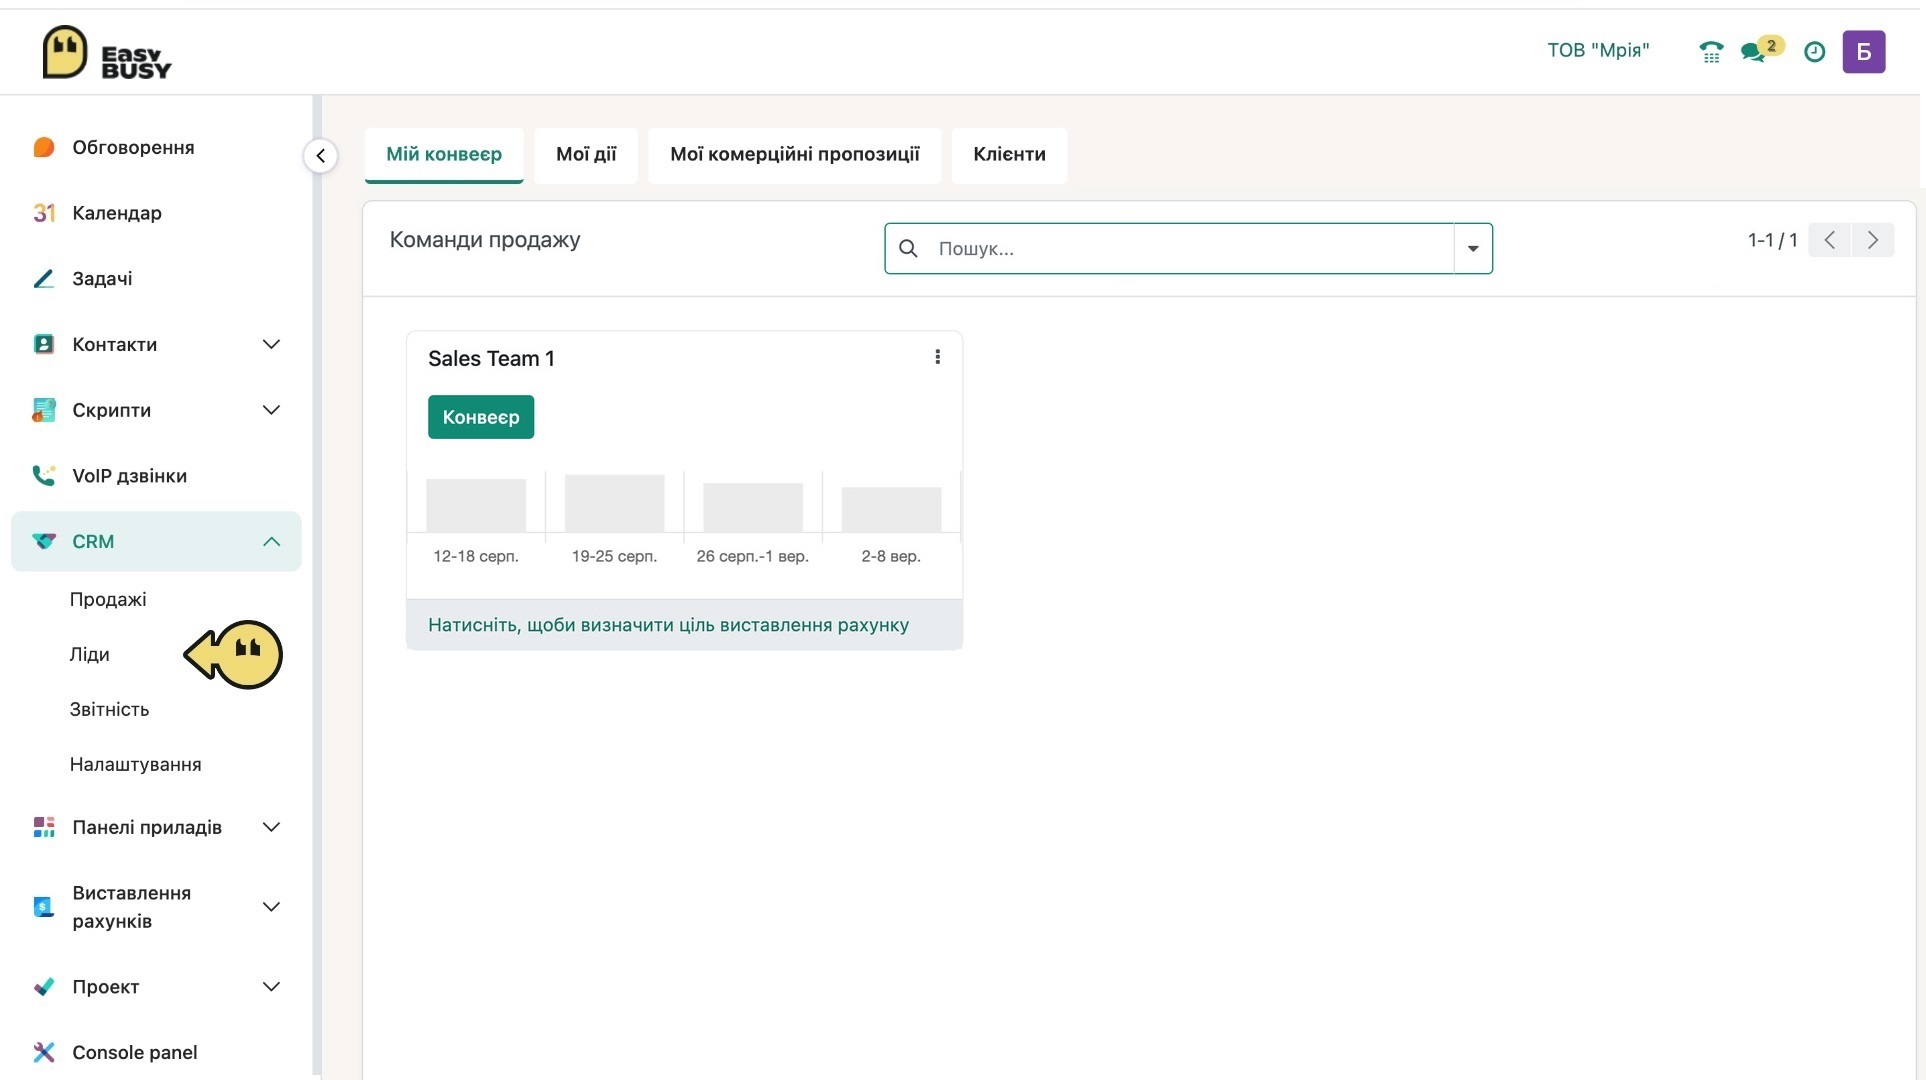Open the Клієнти tab
The height and width of the screenshot is (1080, 1926).
click(x=1009, y=154)
